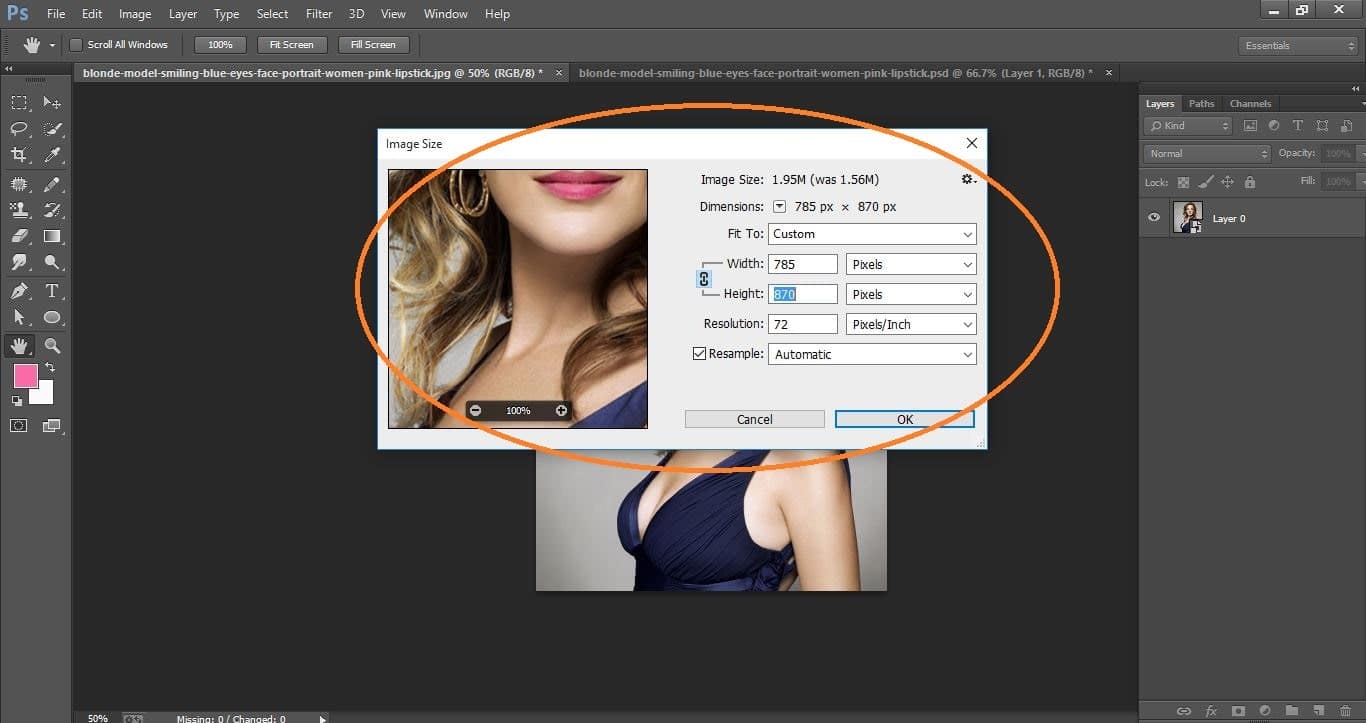1366x723 pixels.
Task: Select the Lasso tool
Action: pyautogui.click(x=18, y=128)
